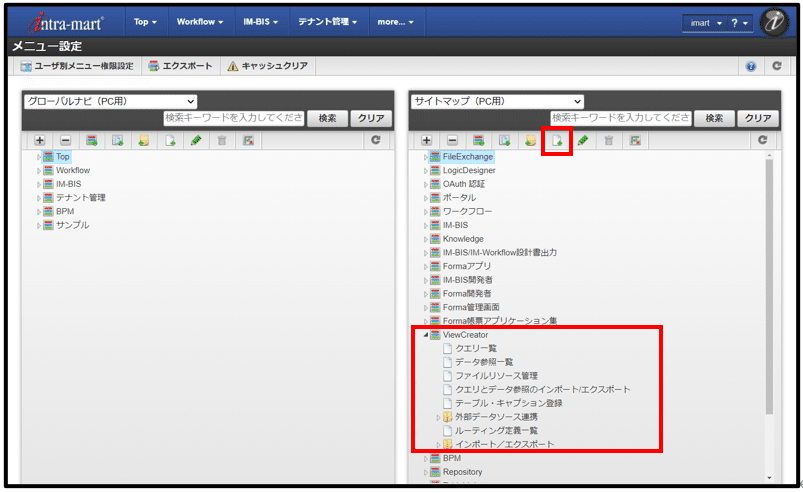
Task: Select ルーティング定義一覧 item
Action: coord(496,431)
